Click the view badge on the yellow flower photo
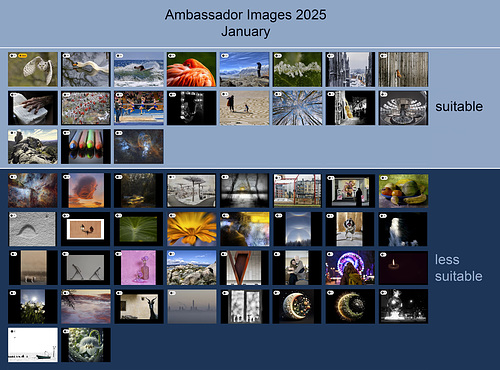 pyautogui.click(x=172, y=216)
